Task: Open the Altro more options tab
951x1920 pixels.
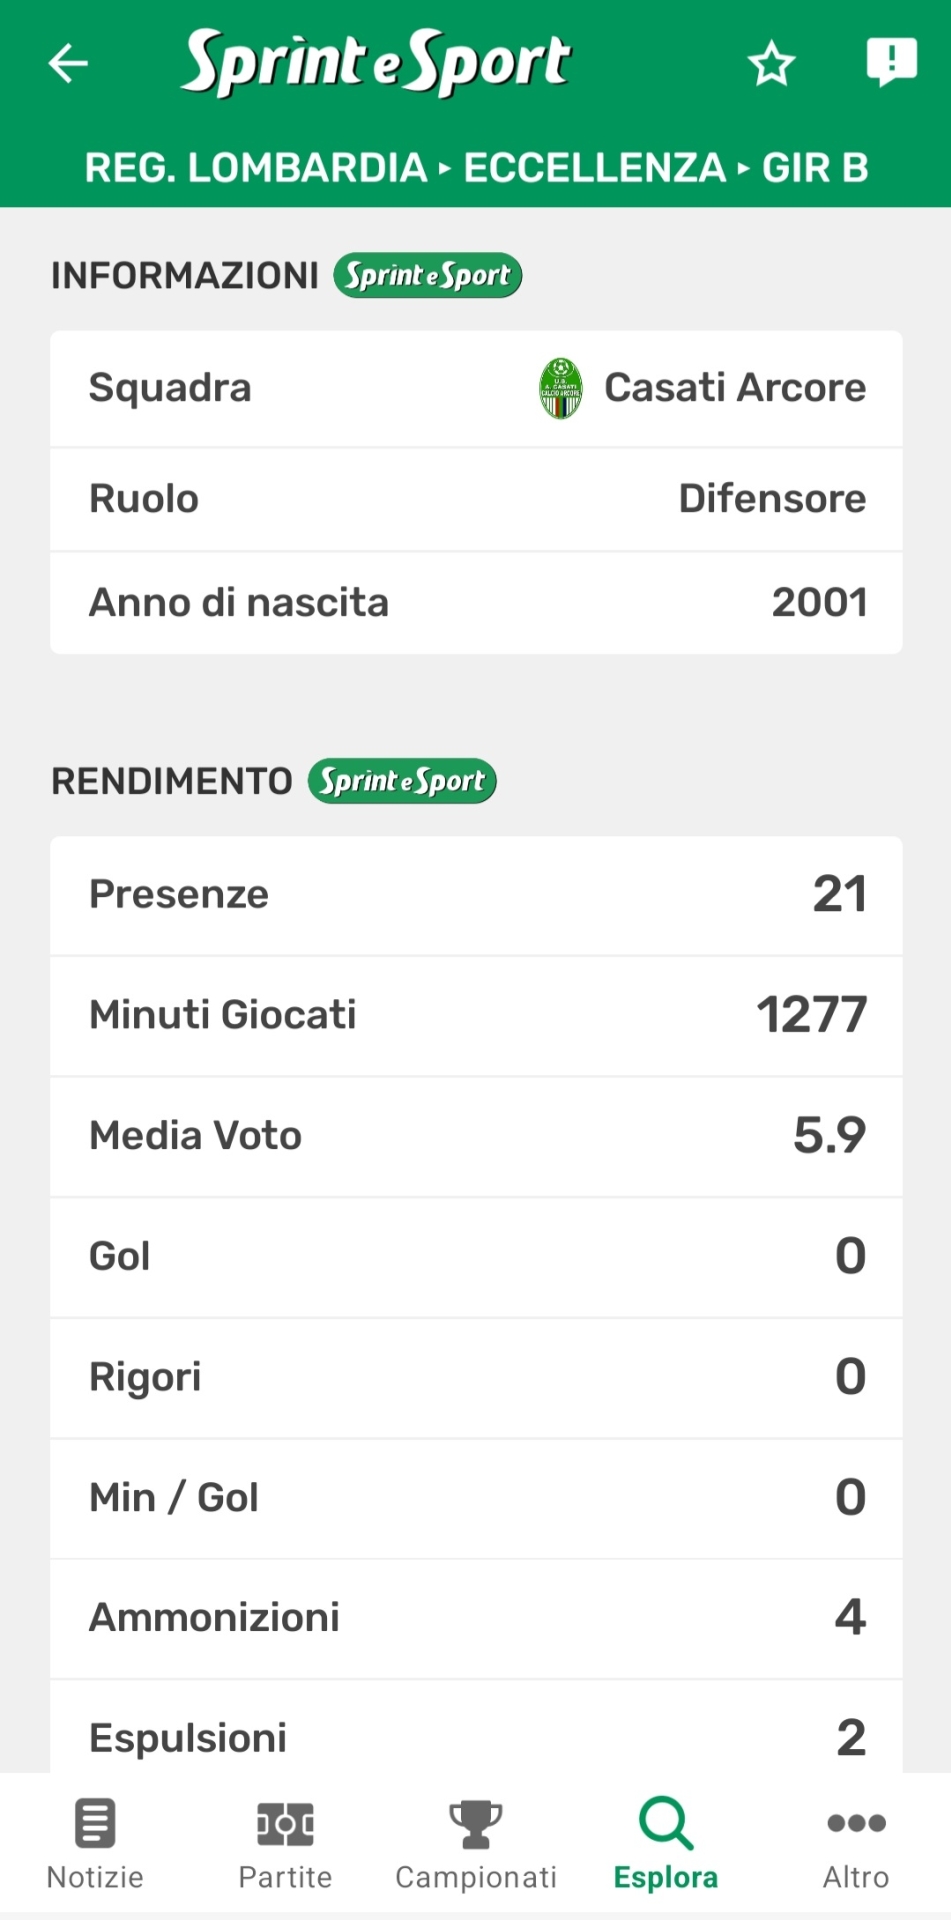Action: point(856,1843)
